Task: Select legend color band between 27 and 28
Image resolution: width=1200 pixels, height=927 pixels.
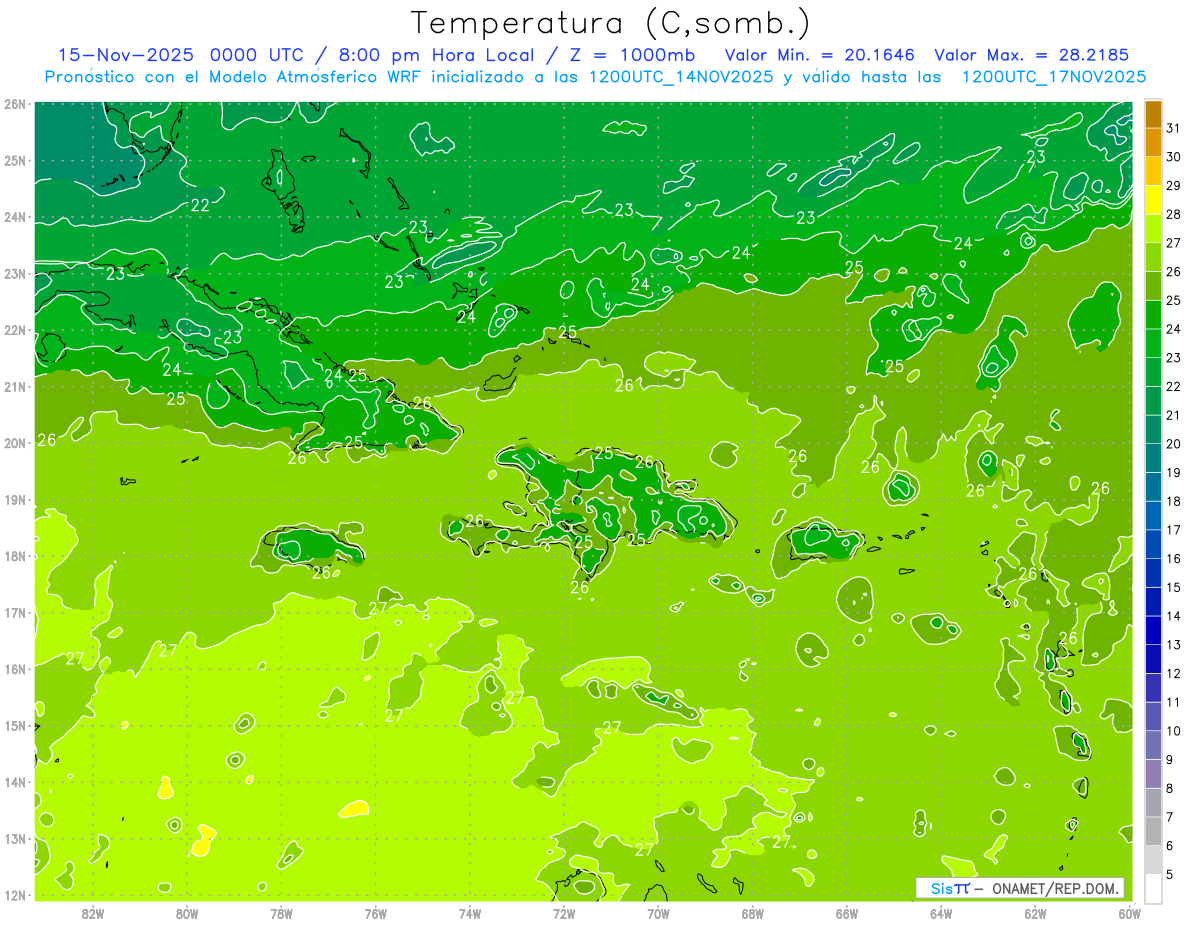Action: (1153, 228)
